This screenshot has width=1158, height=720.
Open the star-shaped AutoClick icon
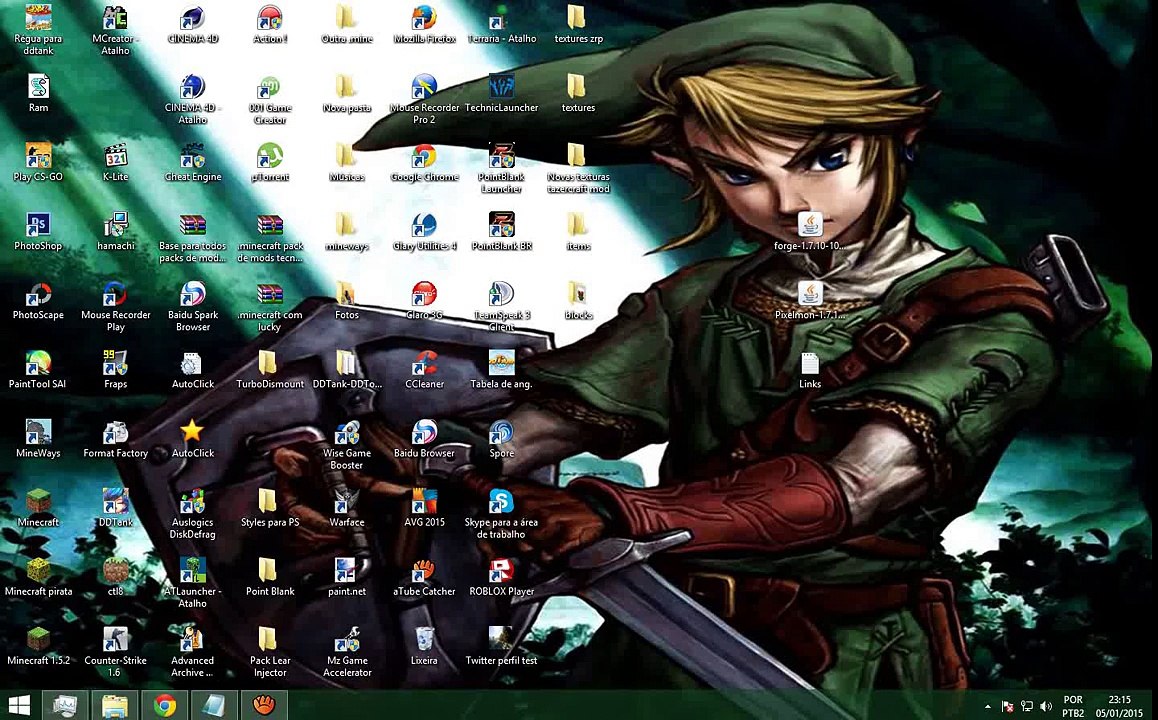click(193, 432)
